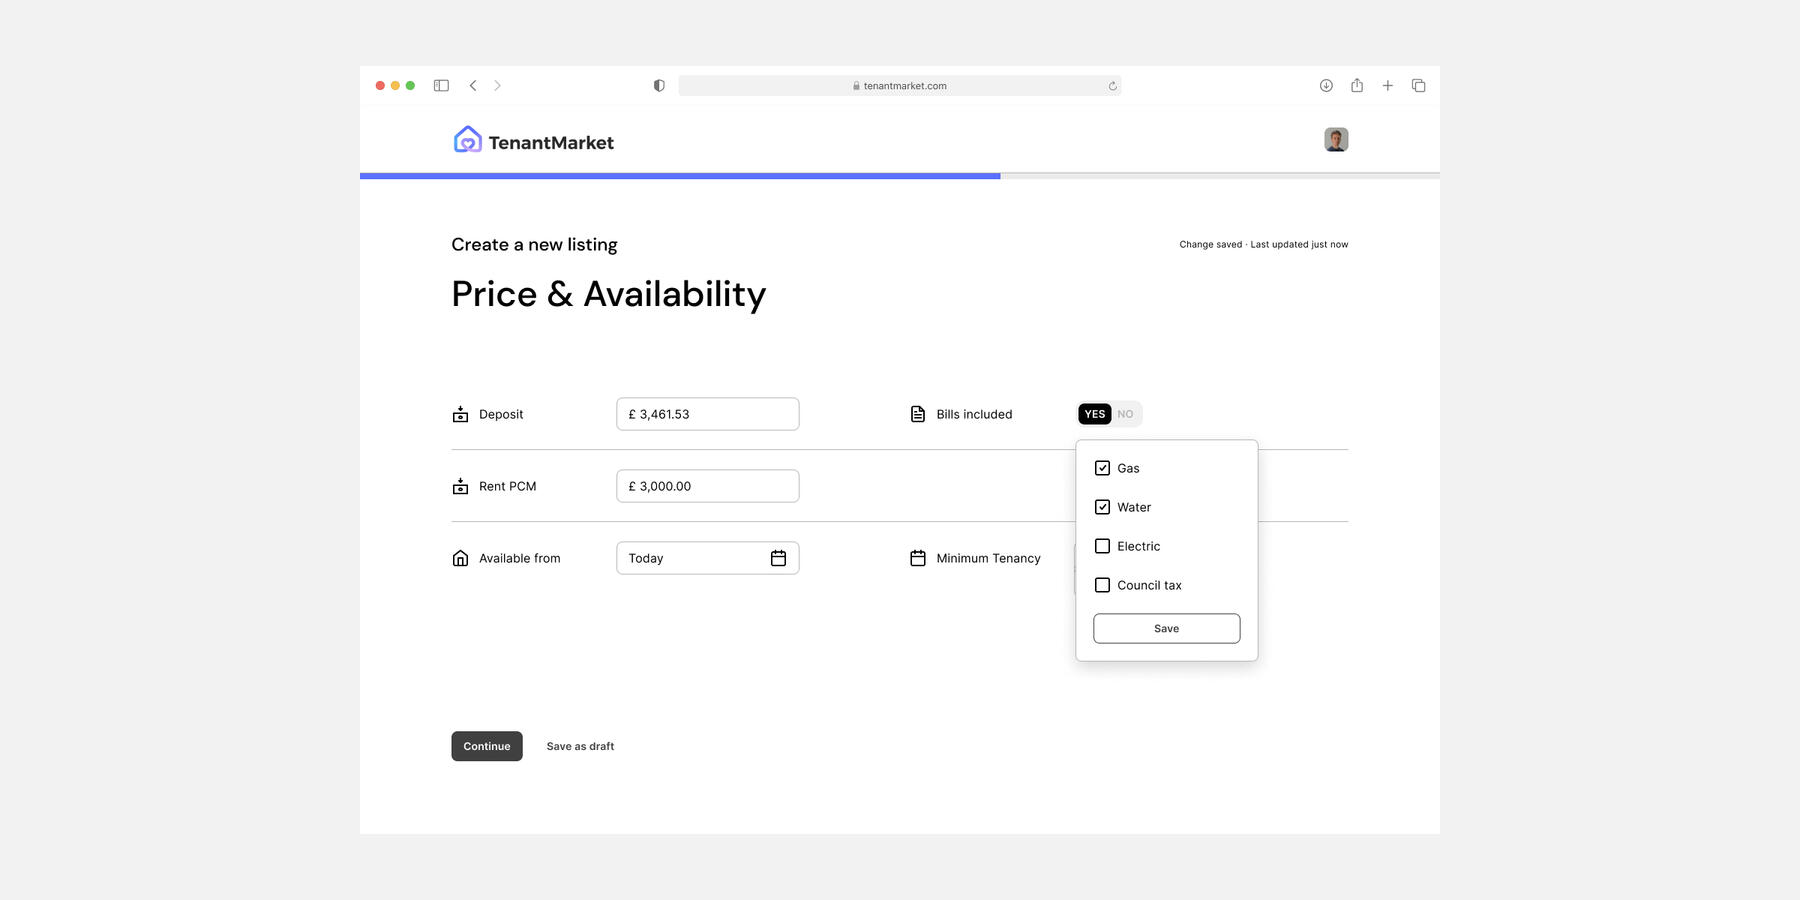
Task: Open the browser tab overview
Action: click(x=1418, y=85)
